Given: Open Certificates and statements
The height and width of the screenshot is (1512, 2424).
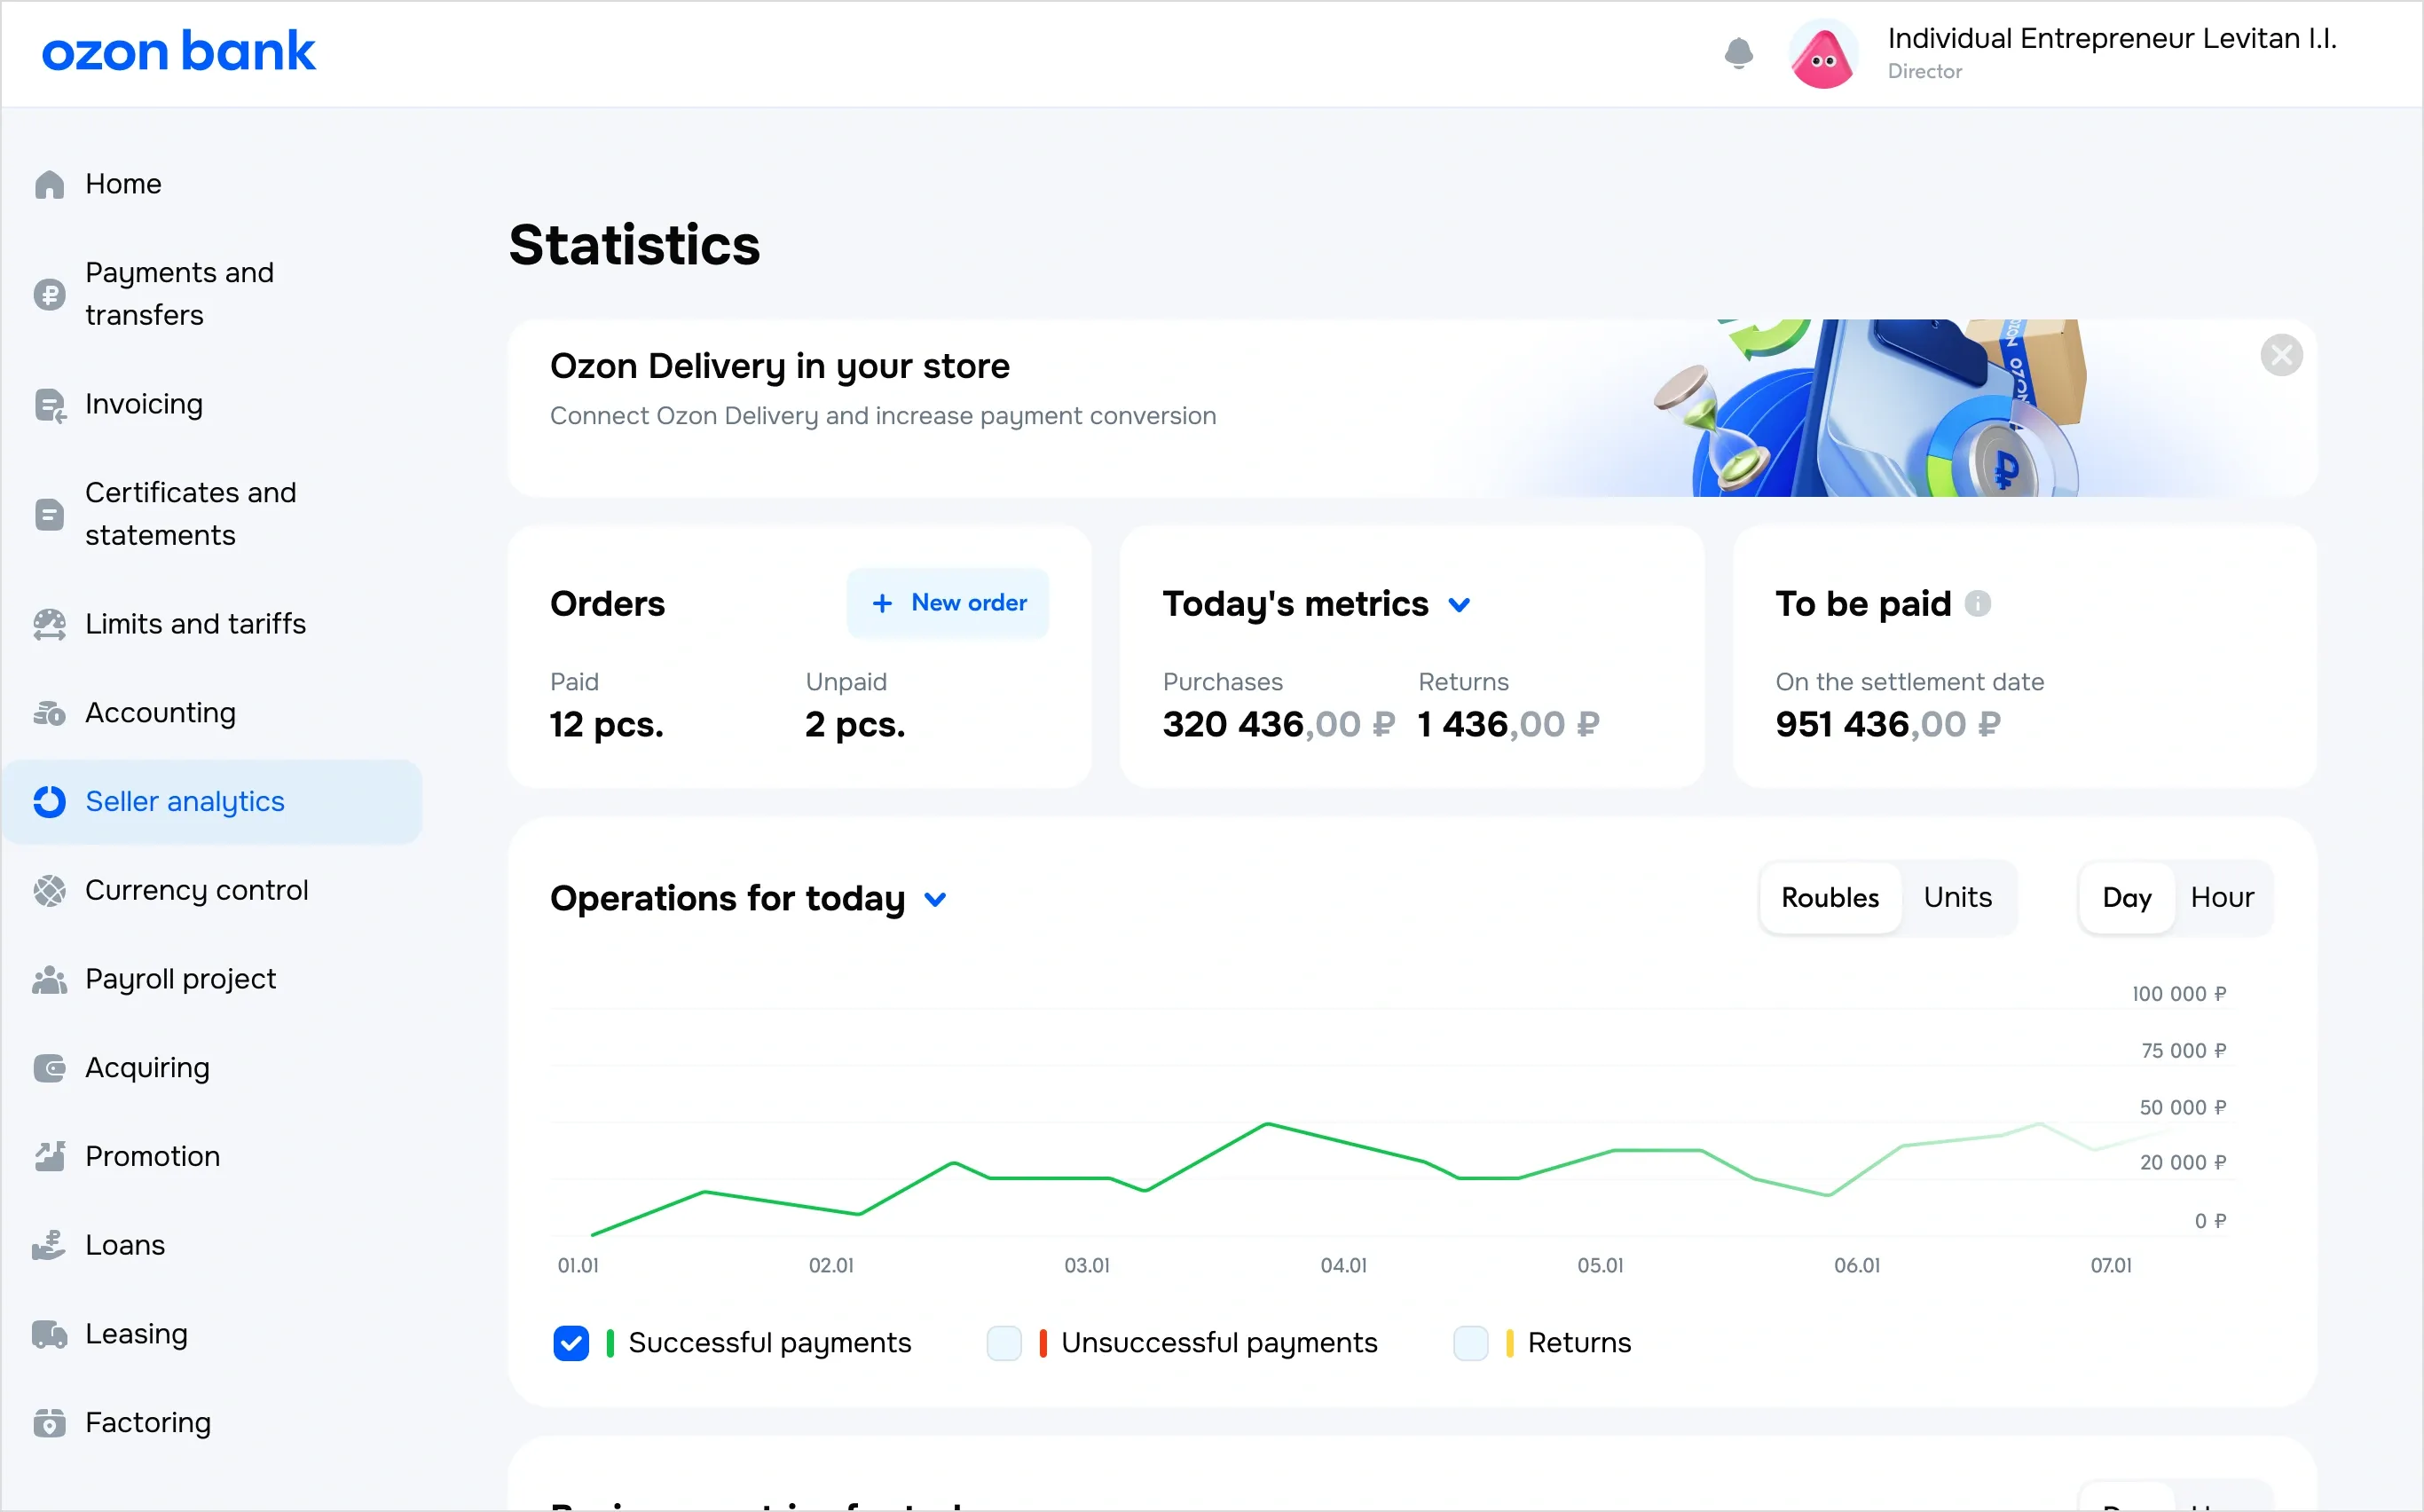Looking at the screenshot, I should coord(212,514).
